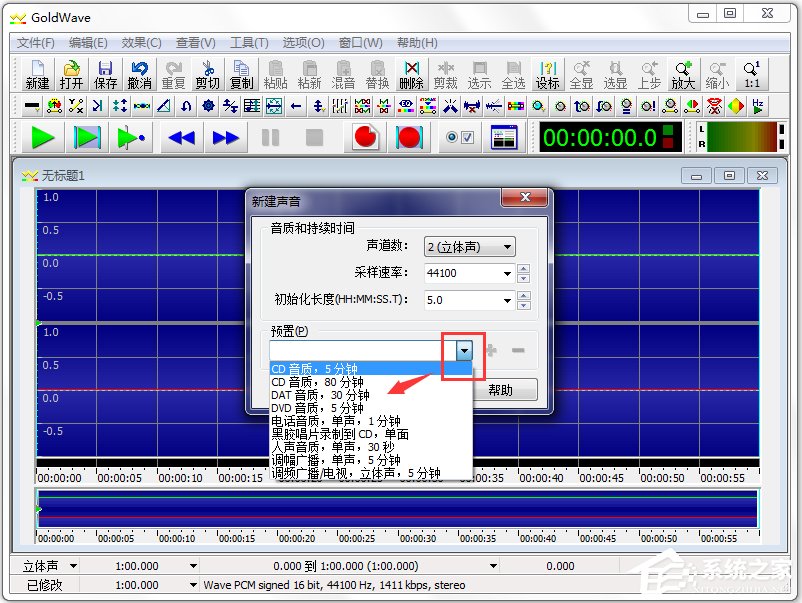Screen dimensions: 802x603
Task: Play selection with second green button
Action: pyautogui.click(x=87, y=138)
